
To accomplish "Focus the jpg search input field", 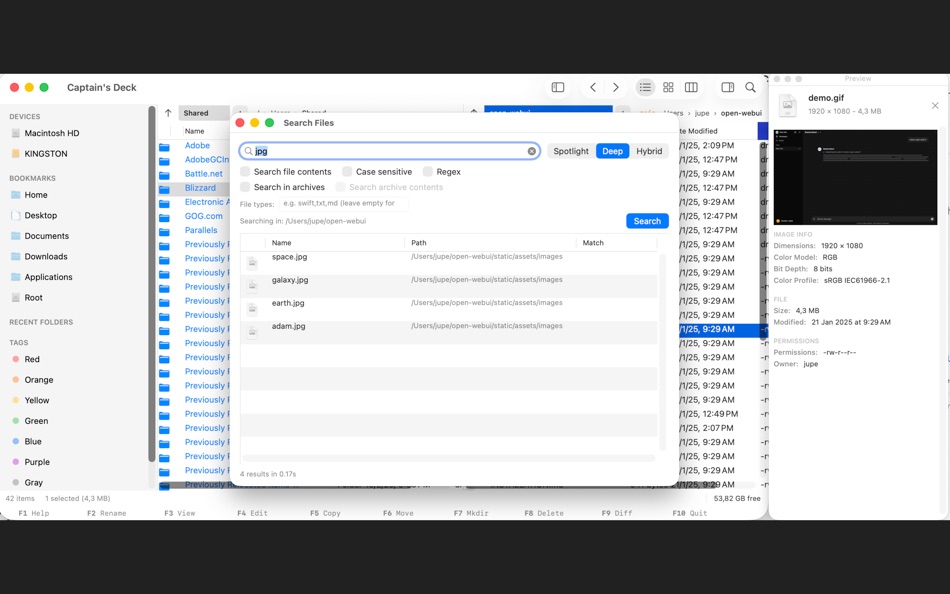I will click(390, 151).
